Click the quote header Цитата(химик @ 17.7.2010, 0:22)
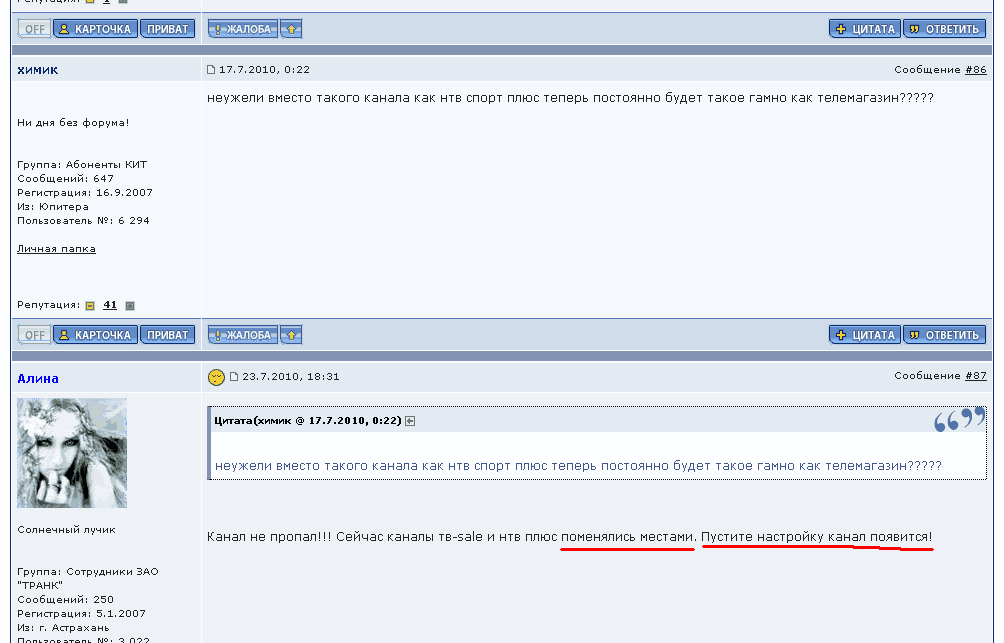1004x643 pixels. coord(308,421)
